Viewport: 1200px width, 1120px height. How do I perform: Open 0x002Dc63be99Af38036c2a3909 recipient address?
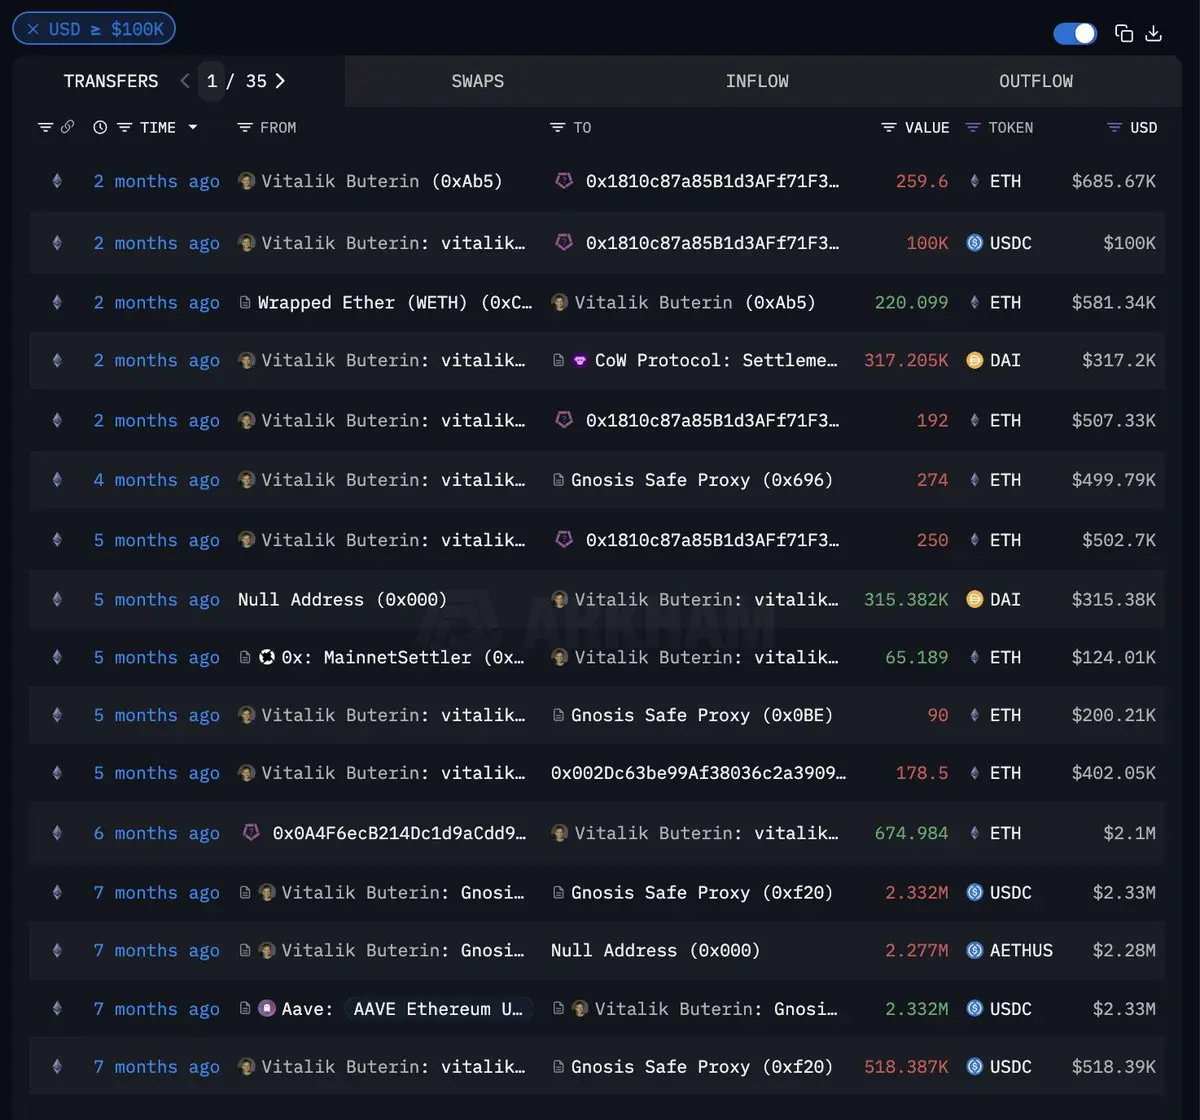[699, 773]
